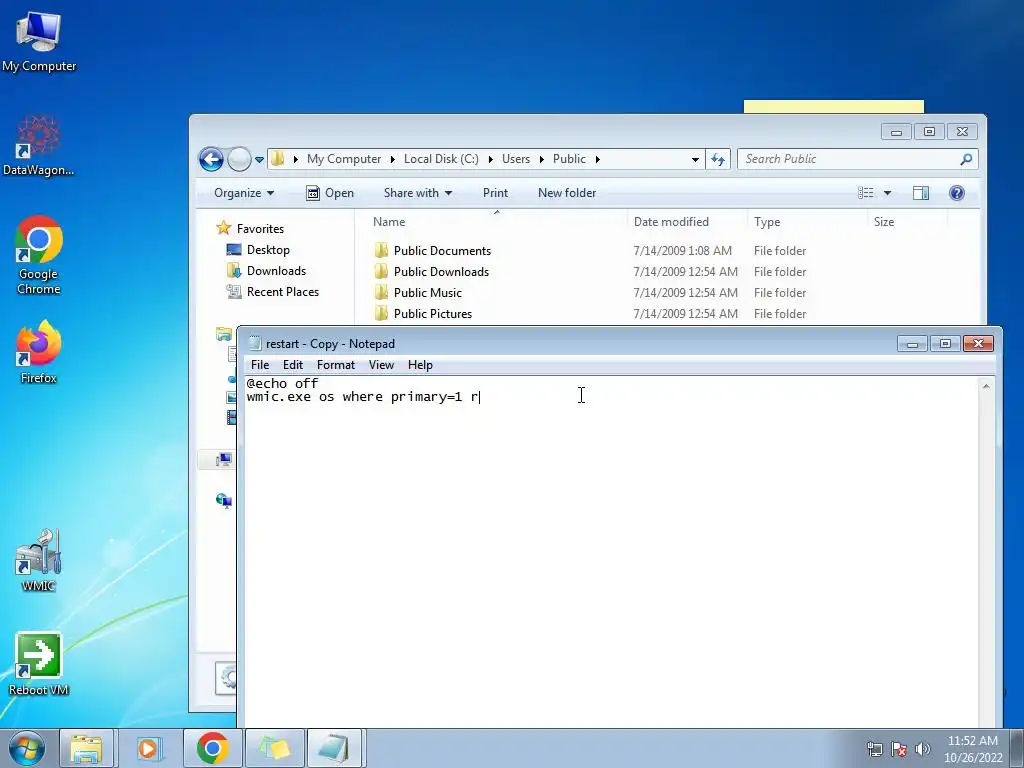Open the Organize dropdown menu
Screen dimensions: 1024x768
click(x=244, y=193)
